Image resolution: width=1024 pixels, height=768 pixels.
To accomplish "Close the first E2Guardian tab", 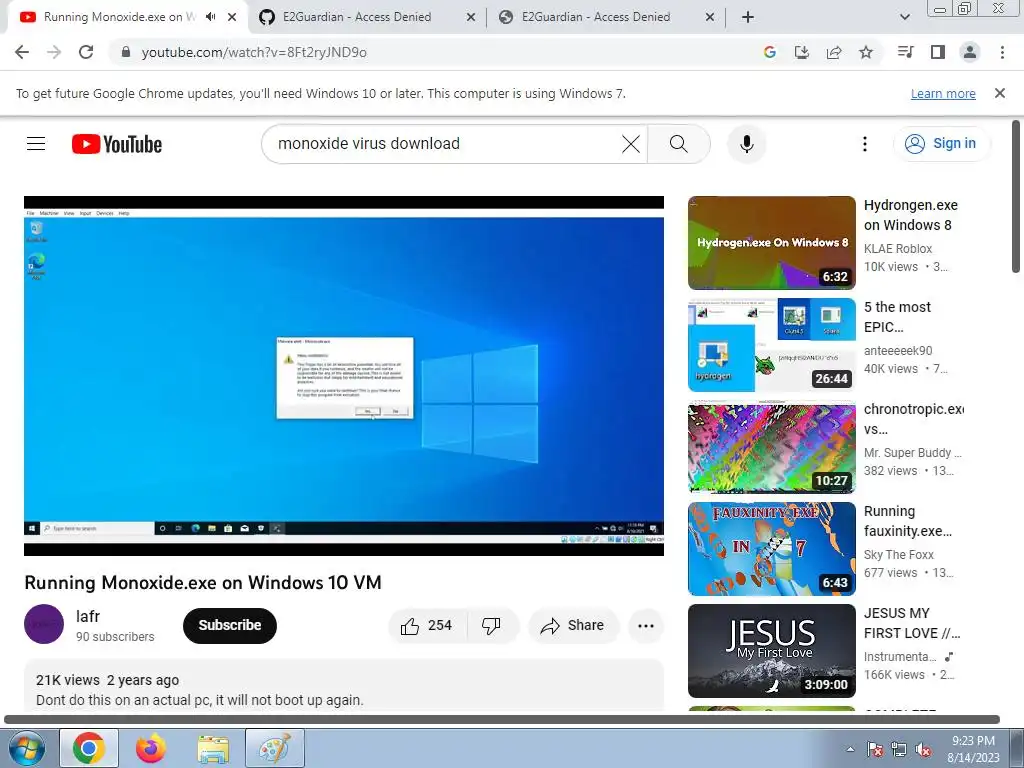I will pyautogui.click(x=471, y=18).
